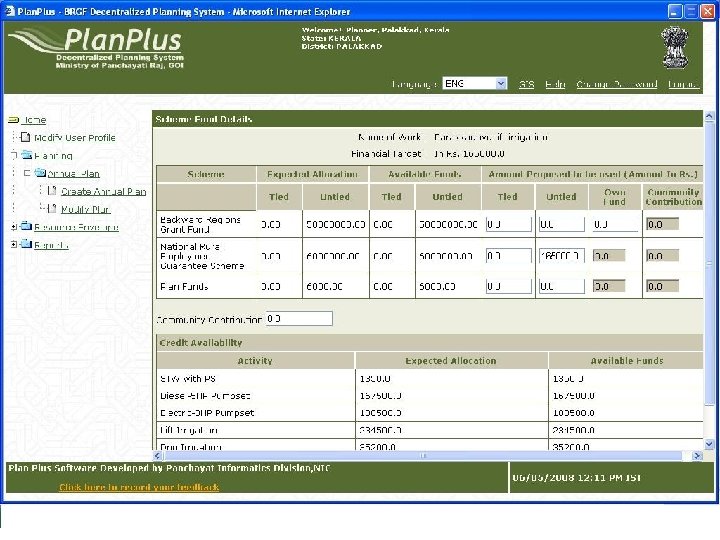This screenshot has height=540, width=720.
Task: Click the horizontal scrollbar left arrow
Action: (x=158, y=456)
